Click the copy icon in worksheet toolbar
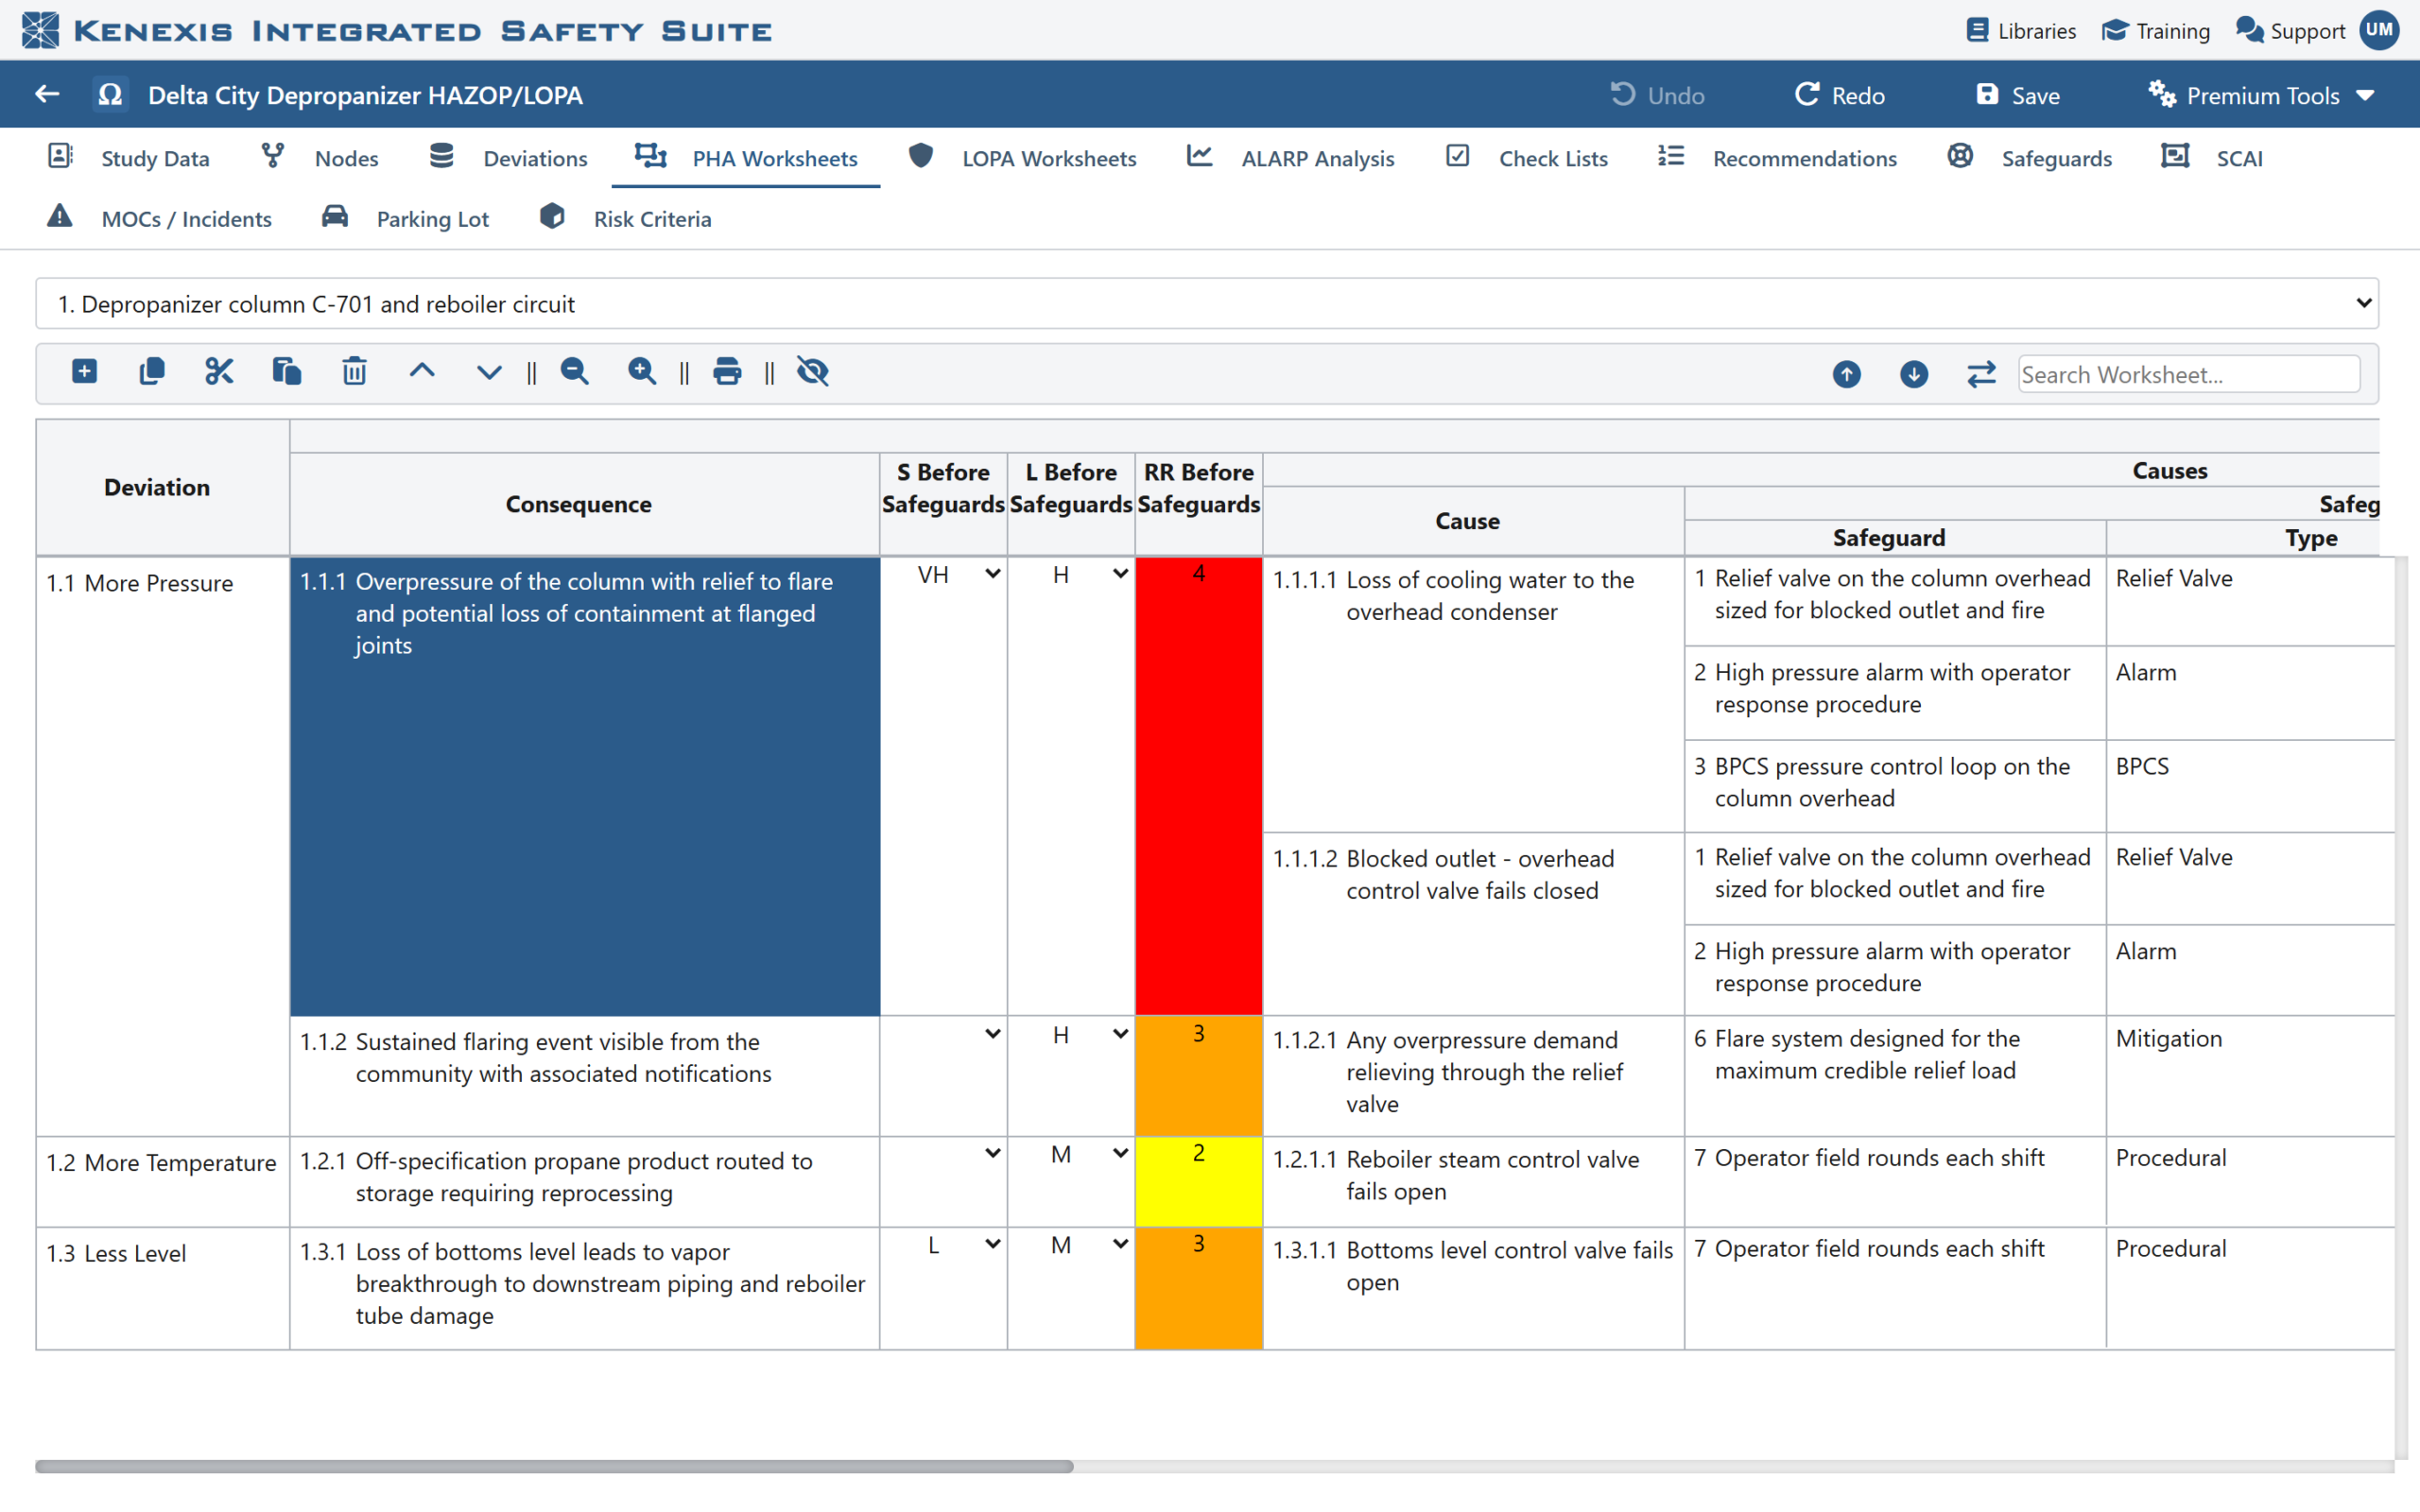 point(152,372)
